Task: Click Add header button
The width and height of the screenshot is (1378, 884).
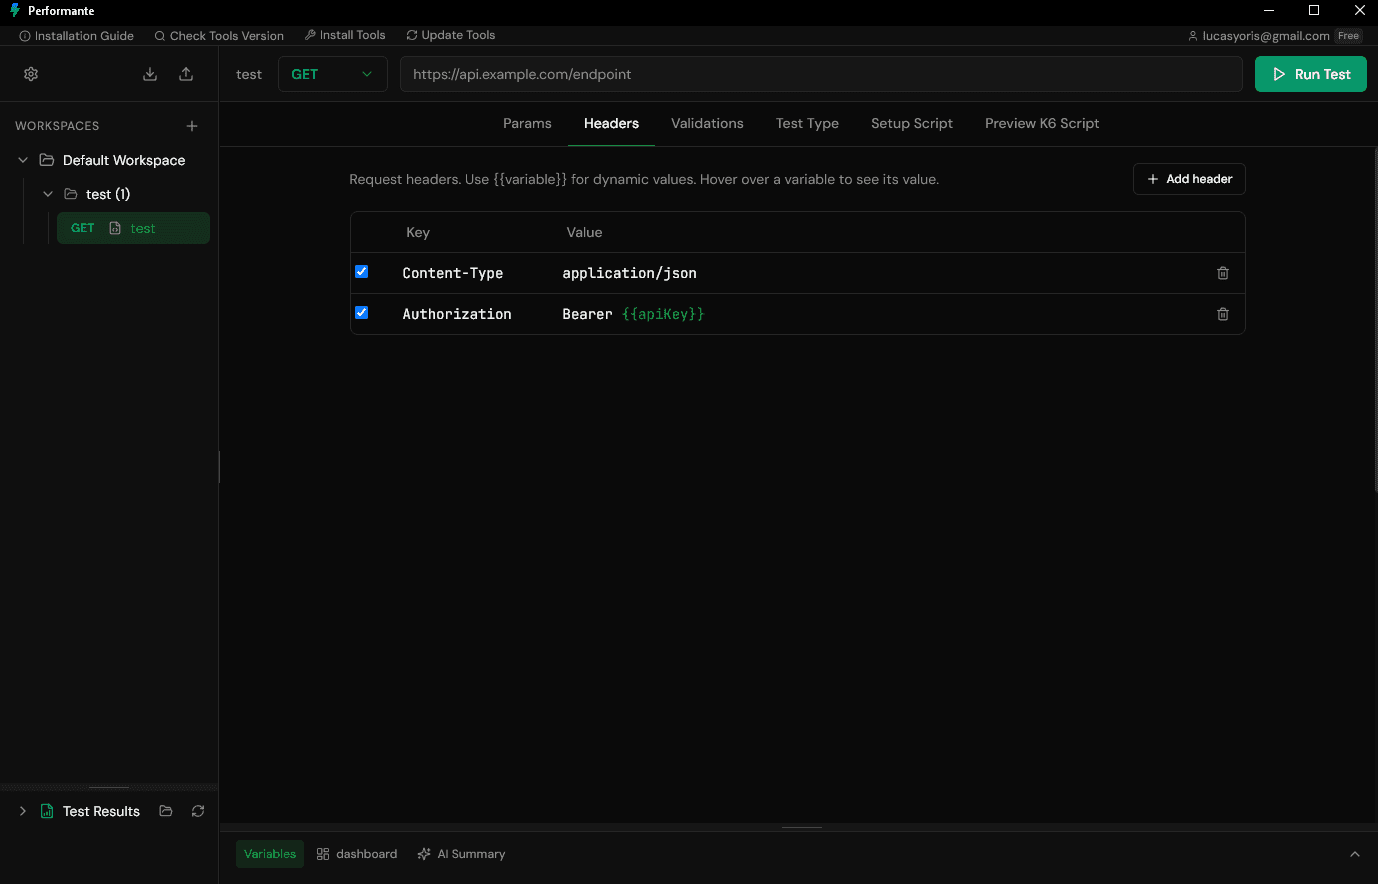Action: (x=1188, y=178)
